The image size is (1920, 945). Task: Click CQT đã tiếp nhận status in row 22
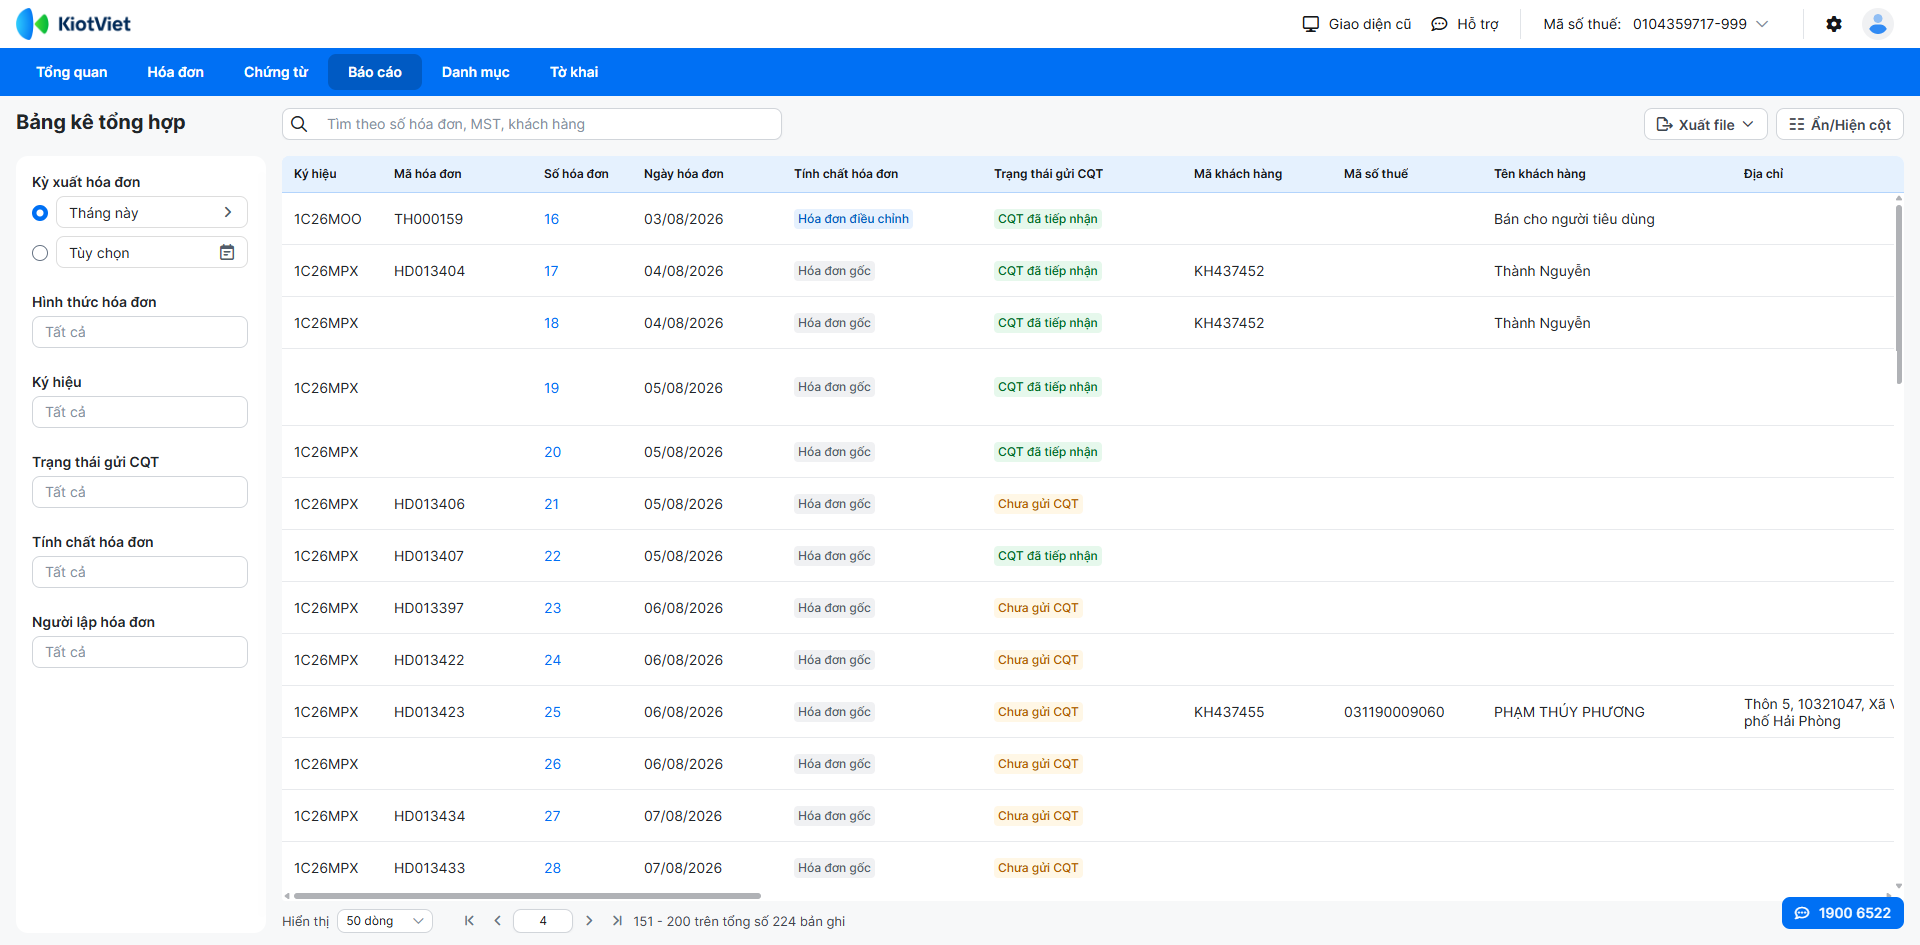[1048, 556]
